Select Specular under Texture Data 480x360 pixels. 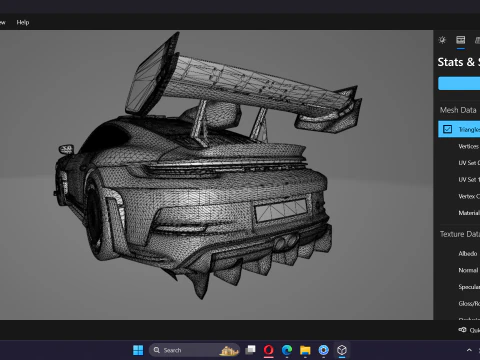(469, 287)
